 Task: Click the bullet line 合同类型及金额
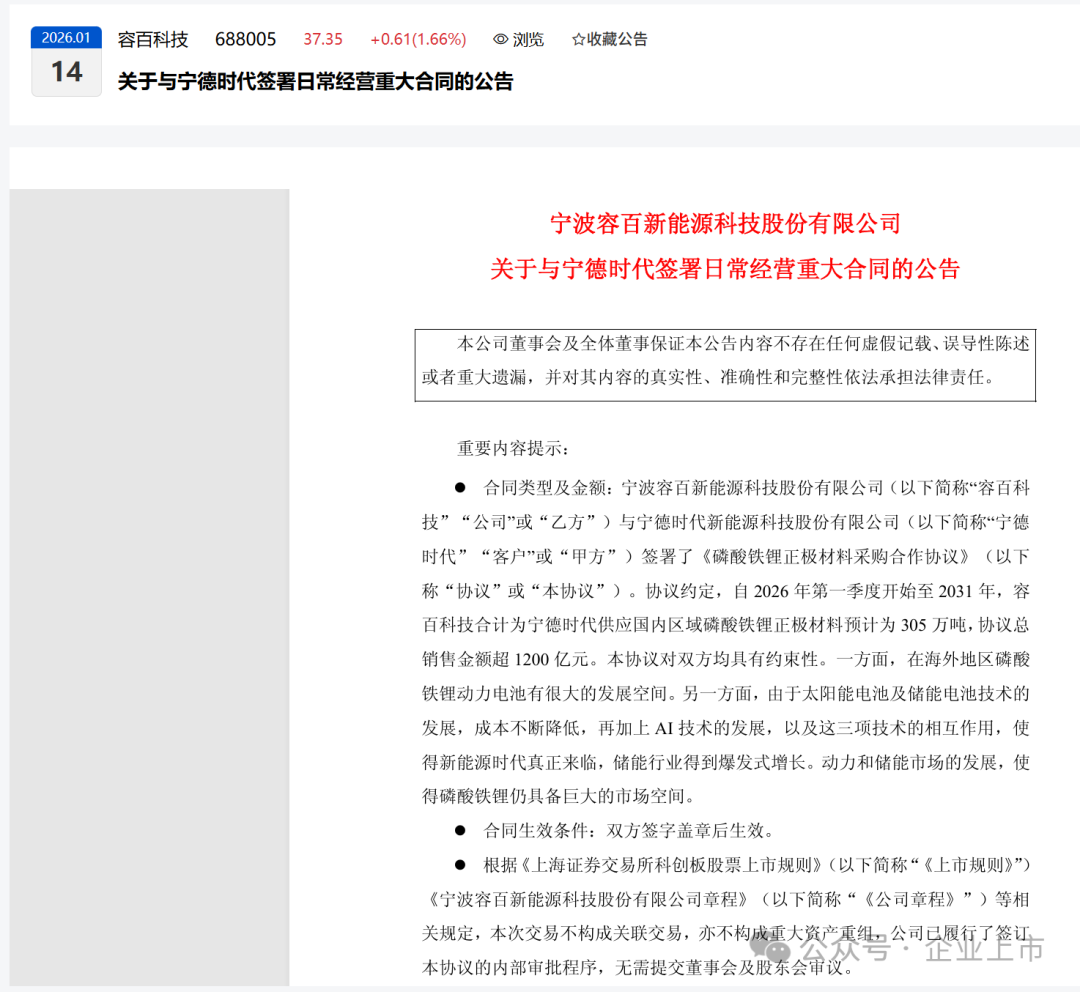[x=742, y=488]
